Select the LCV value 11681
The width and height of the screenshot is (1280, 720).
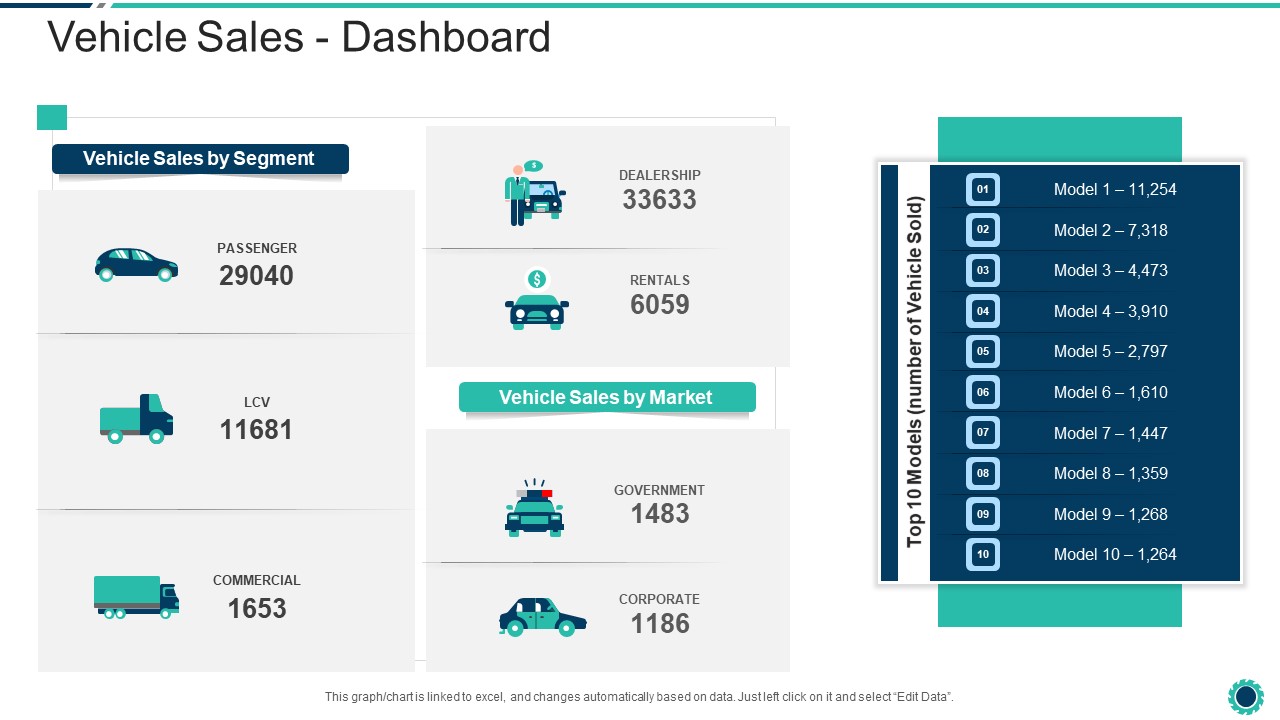257,430
